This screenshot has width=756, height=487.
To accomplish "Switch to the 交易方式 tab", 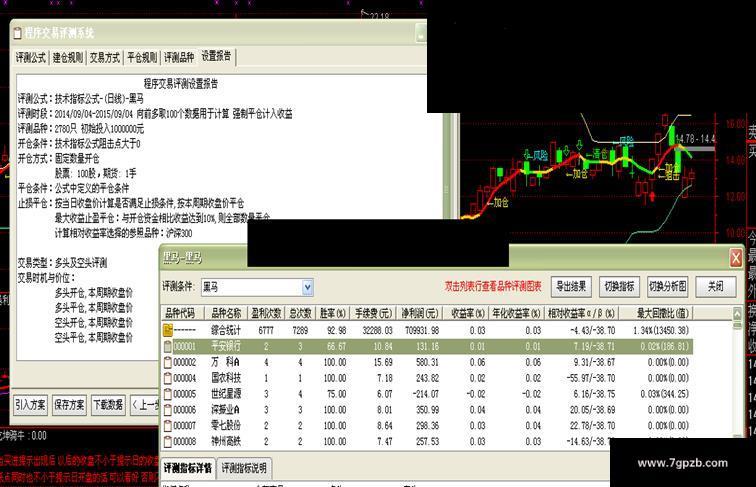I will tap(105, 58).
